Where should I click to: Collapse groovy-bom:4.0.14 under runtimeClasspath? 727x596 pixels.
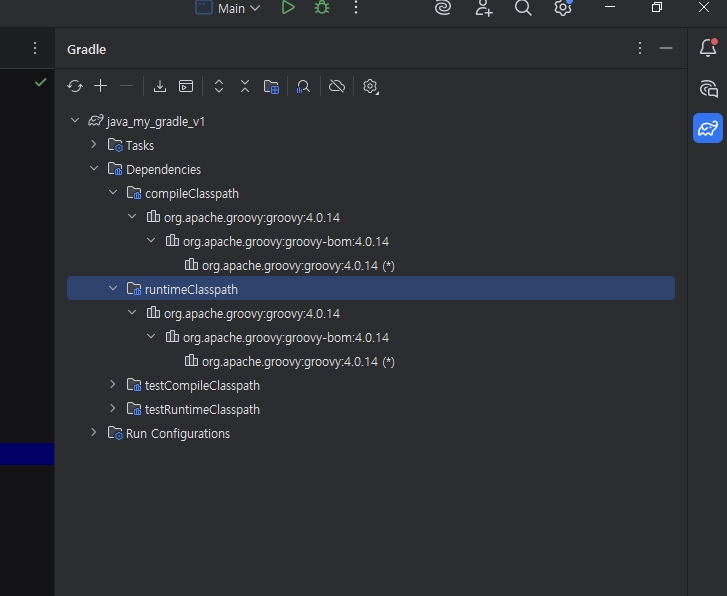point(151,337)
